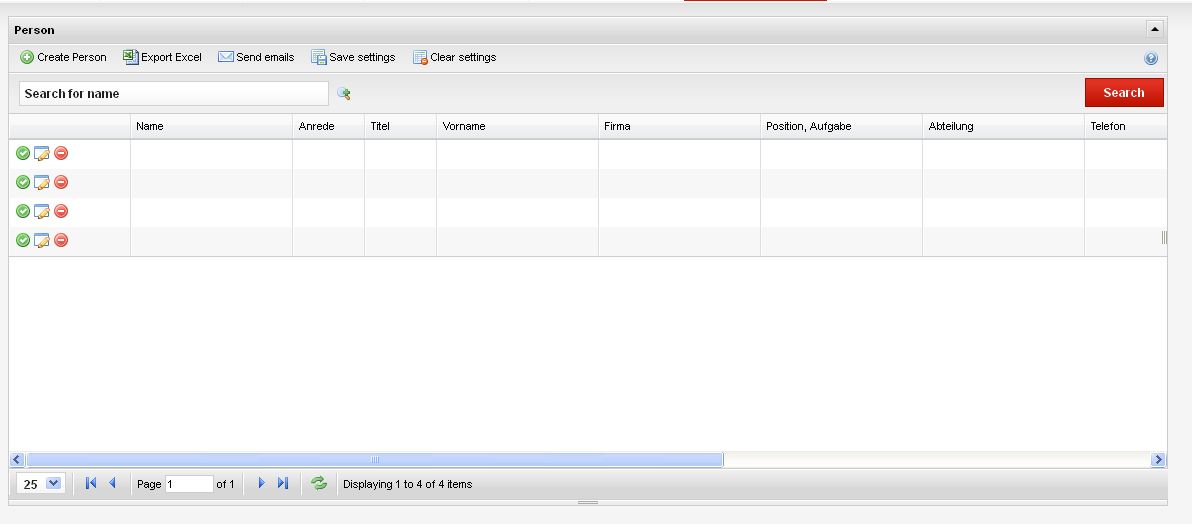Screen dimensions: 1192x524
Task: Sort by the Firma column header
Action: tap(680, 126)
